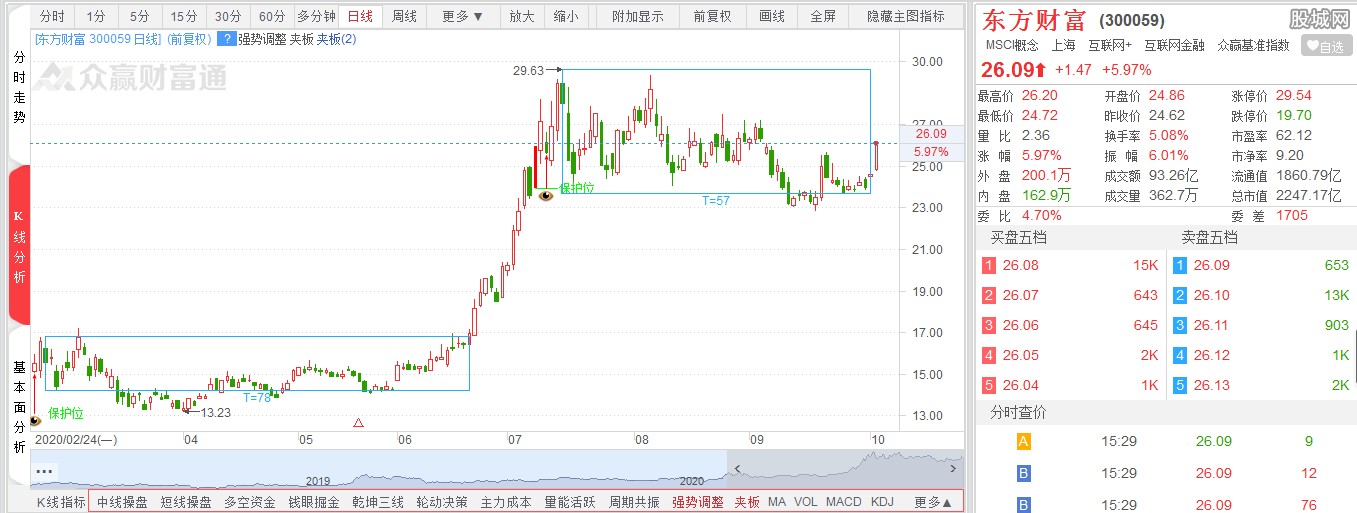Open the 画线 drawing tool
The width and height of the screenshot is (1357, 513).
coord(771,16)
